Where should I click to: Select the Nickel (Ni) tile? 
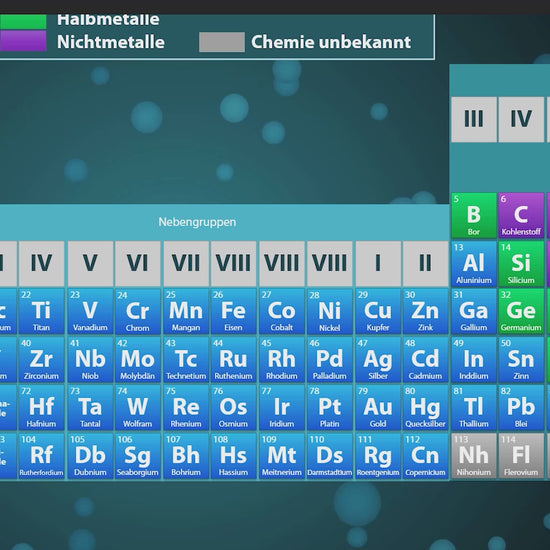pos(329,311)
